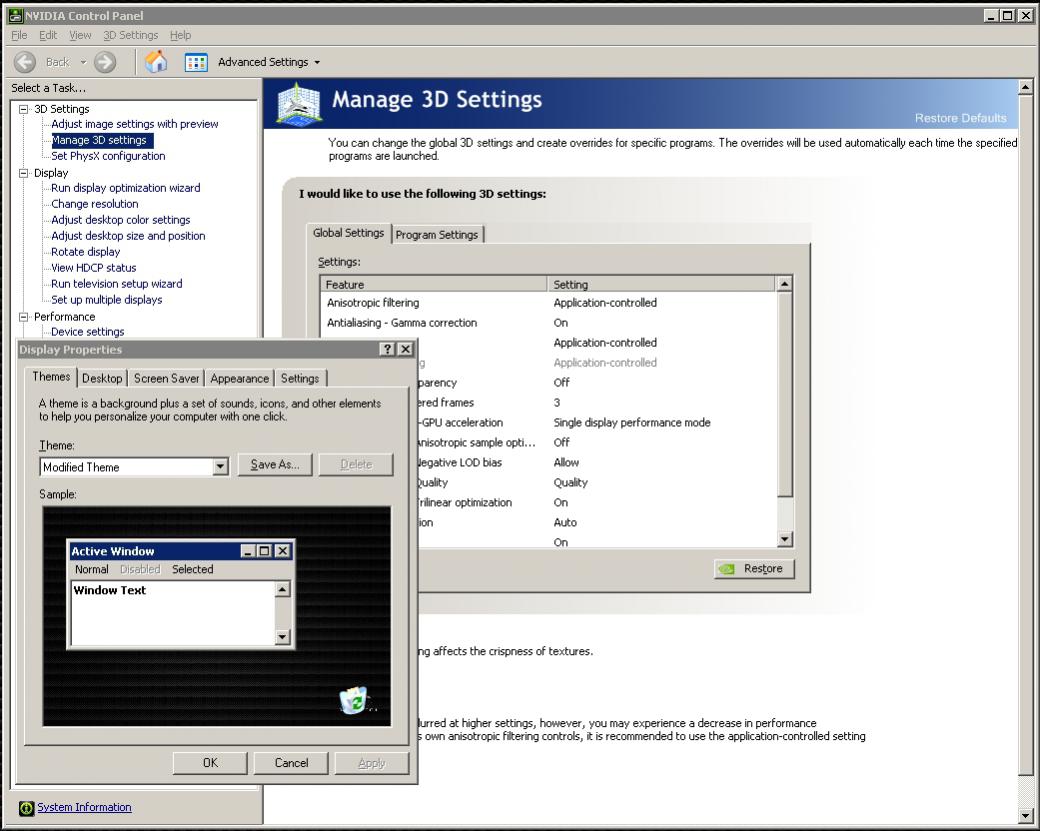The height and width of the screenshot is (831, 1040).
Task: Open the Edit menu
Action: 48,35
